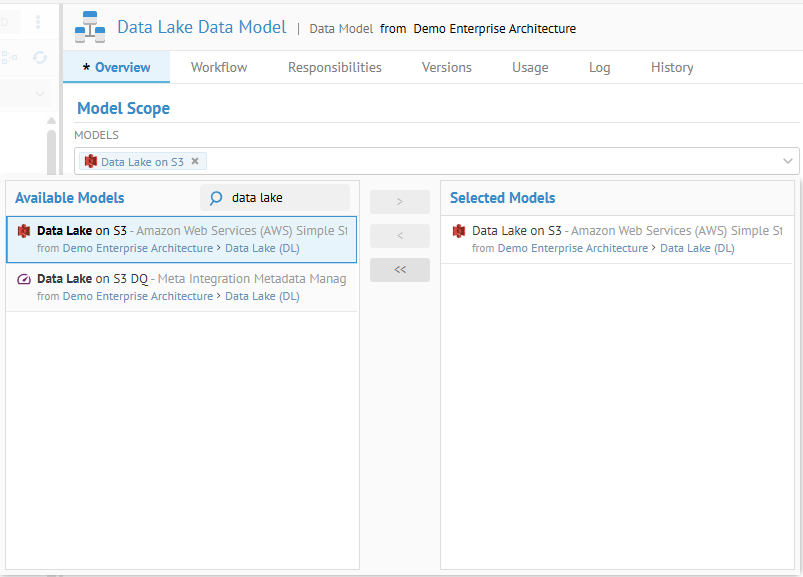Click the search magnifier icon in Available Models

[215, 198]
